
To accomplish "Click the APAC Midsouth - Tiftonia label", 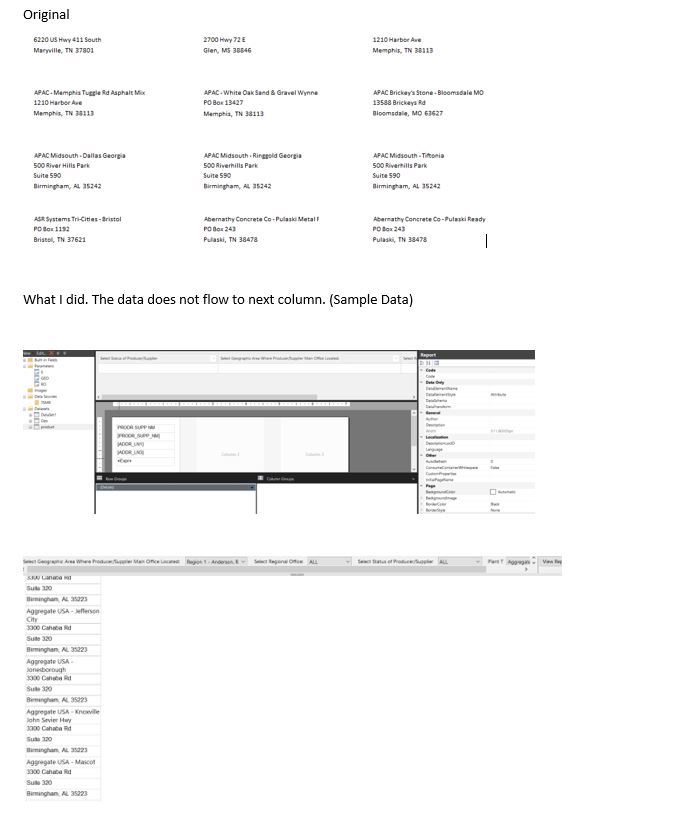I will click(408, 155).
